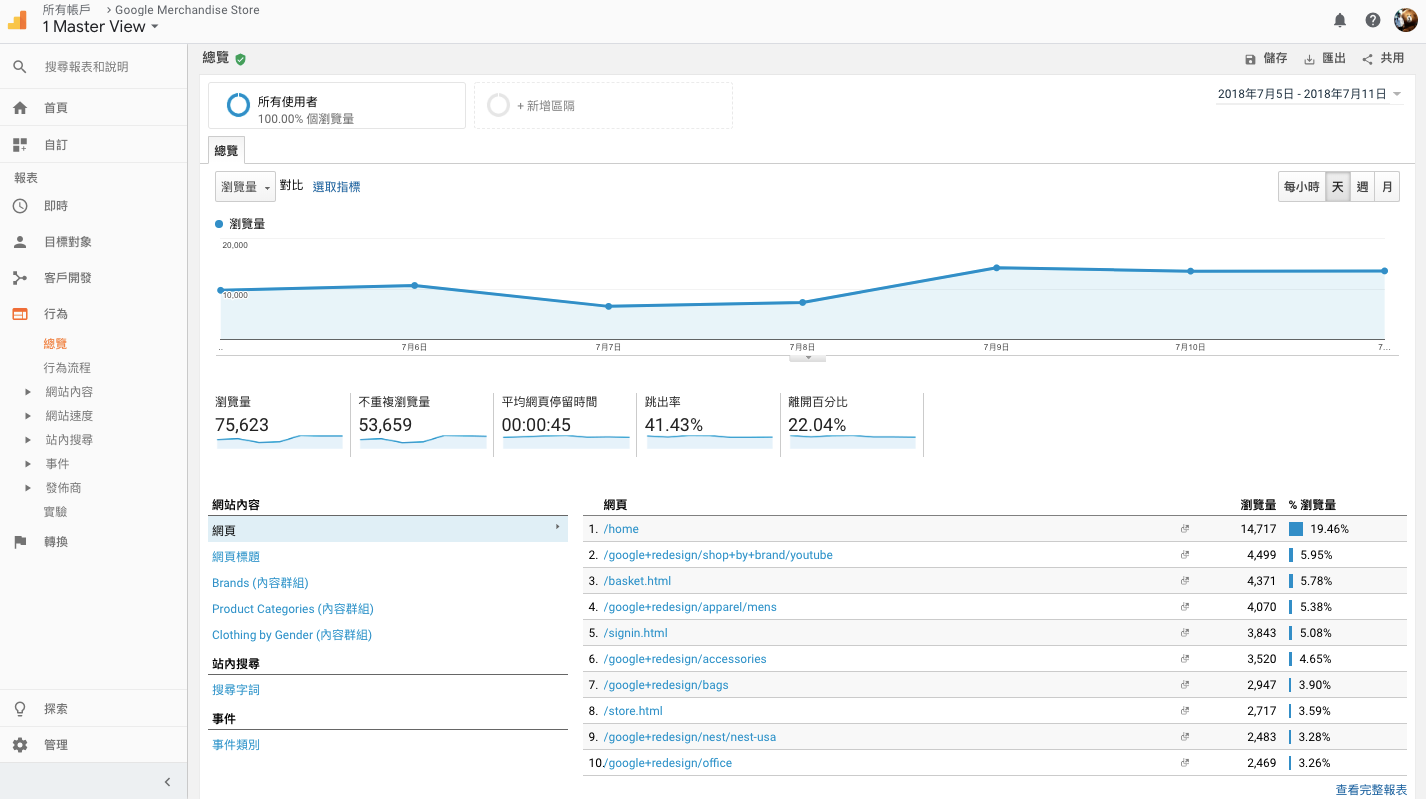Open 行為流程 in the sidebar

[67, 368]
